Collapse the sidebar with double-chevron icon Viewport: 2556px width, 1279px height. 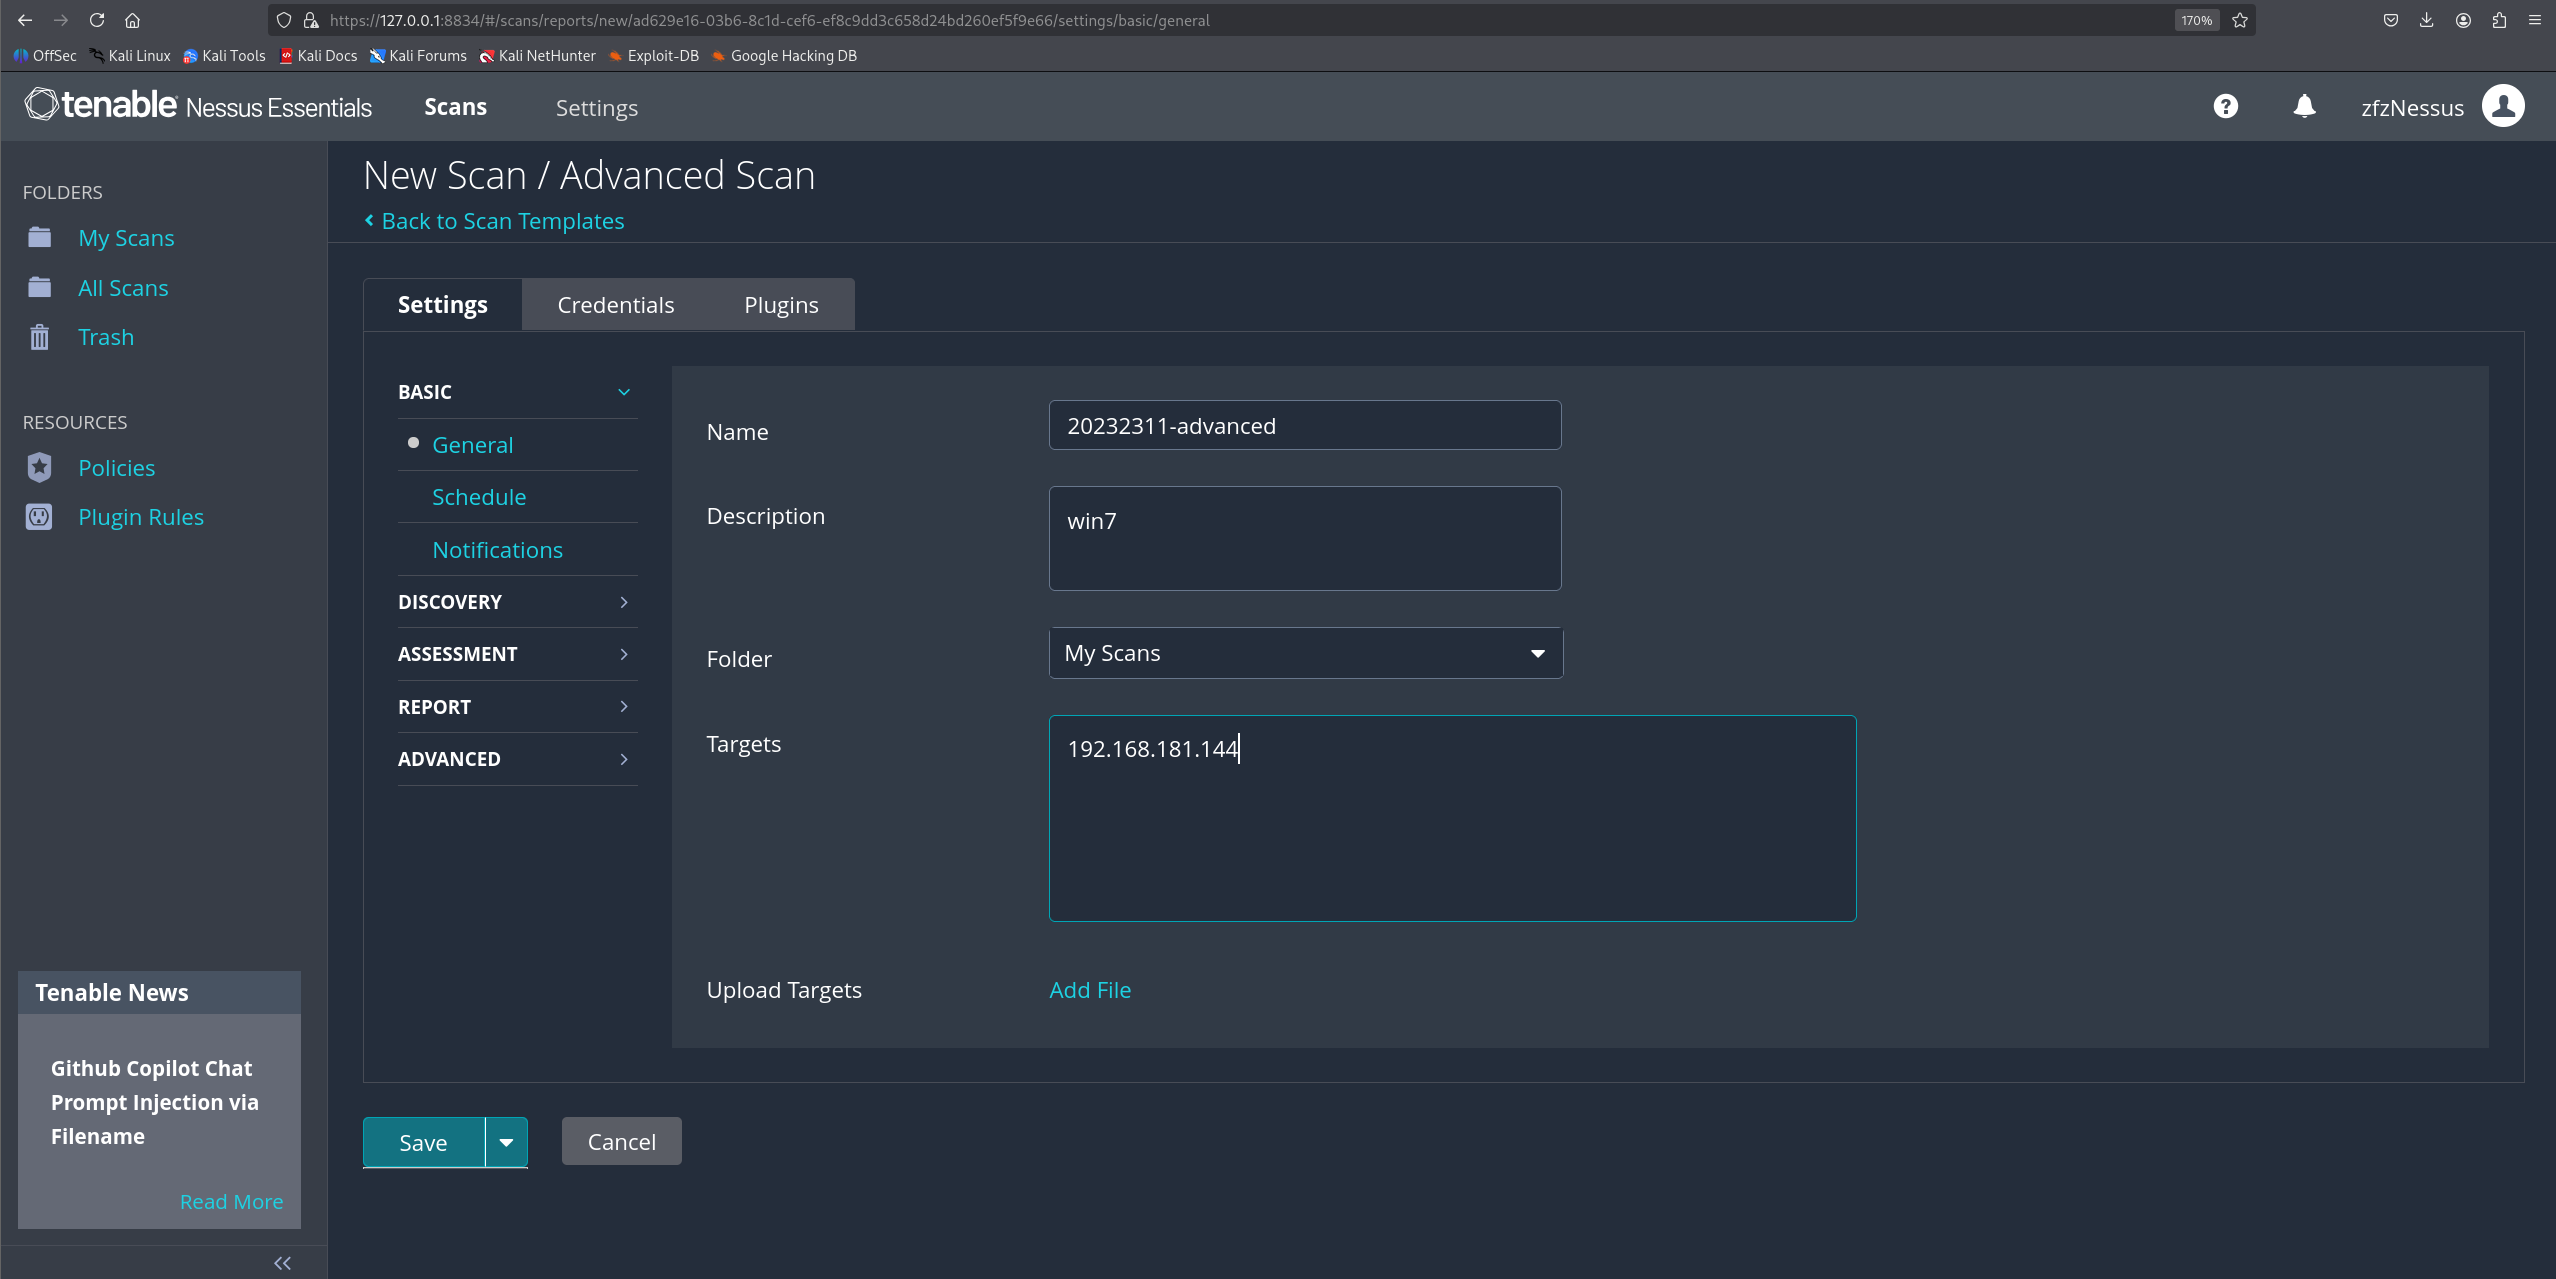[x=282, y=1263]
